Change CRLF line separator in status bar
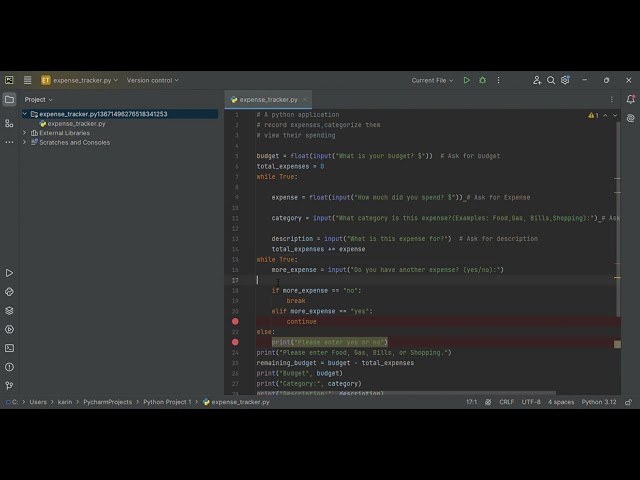640x480 pixels. coord(507,402)
